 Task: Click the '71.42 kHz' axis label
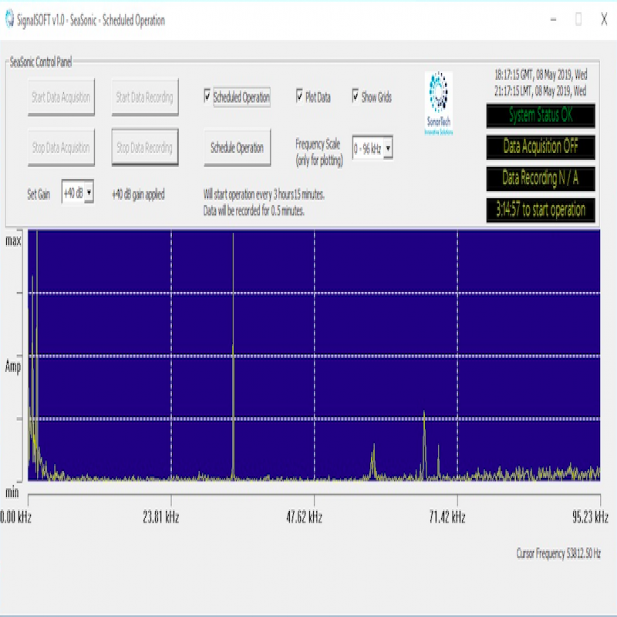coord(447,517)
